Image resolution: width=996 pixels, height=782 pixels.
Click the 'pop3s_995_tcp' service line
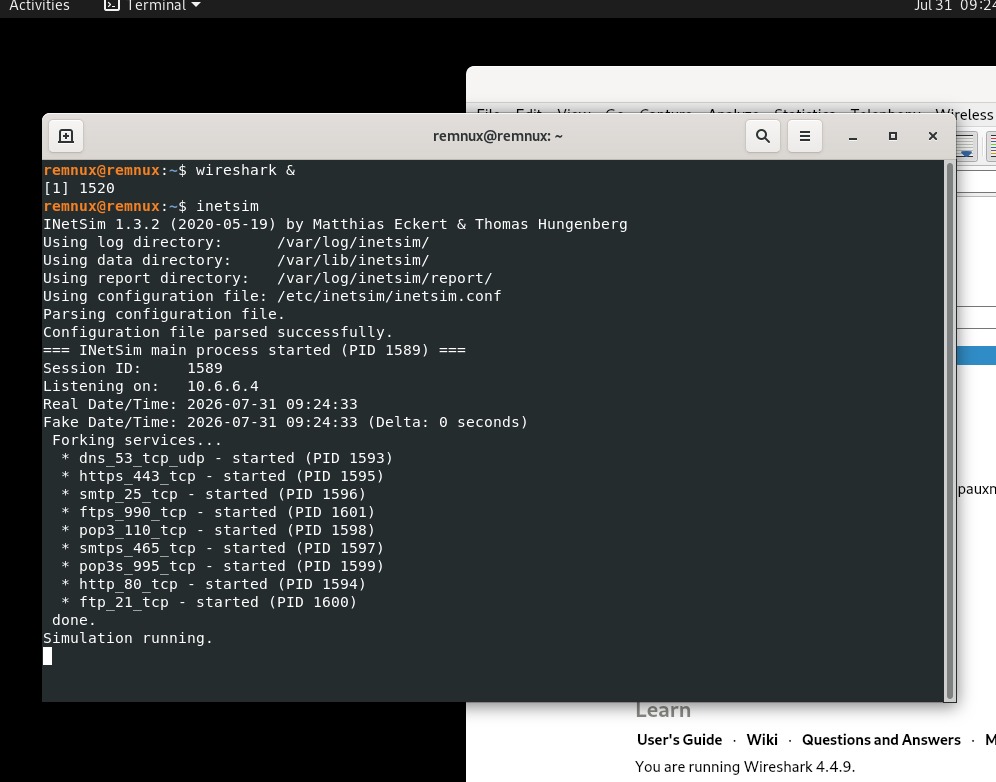pyautogui.click(x=222, y=566)
